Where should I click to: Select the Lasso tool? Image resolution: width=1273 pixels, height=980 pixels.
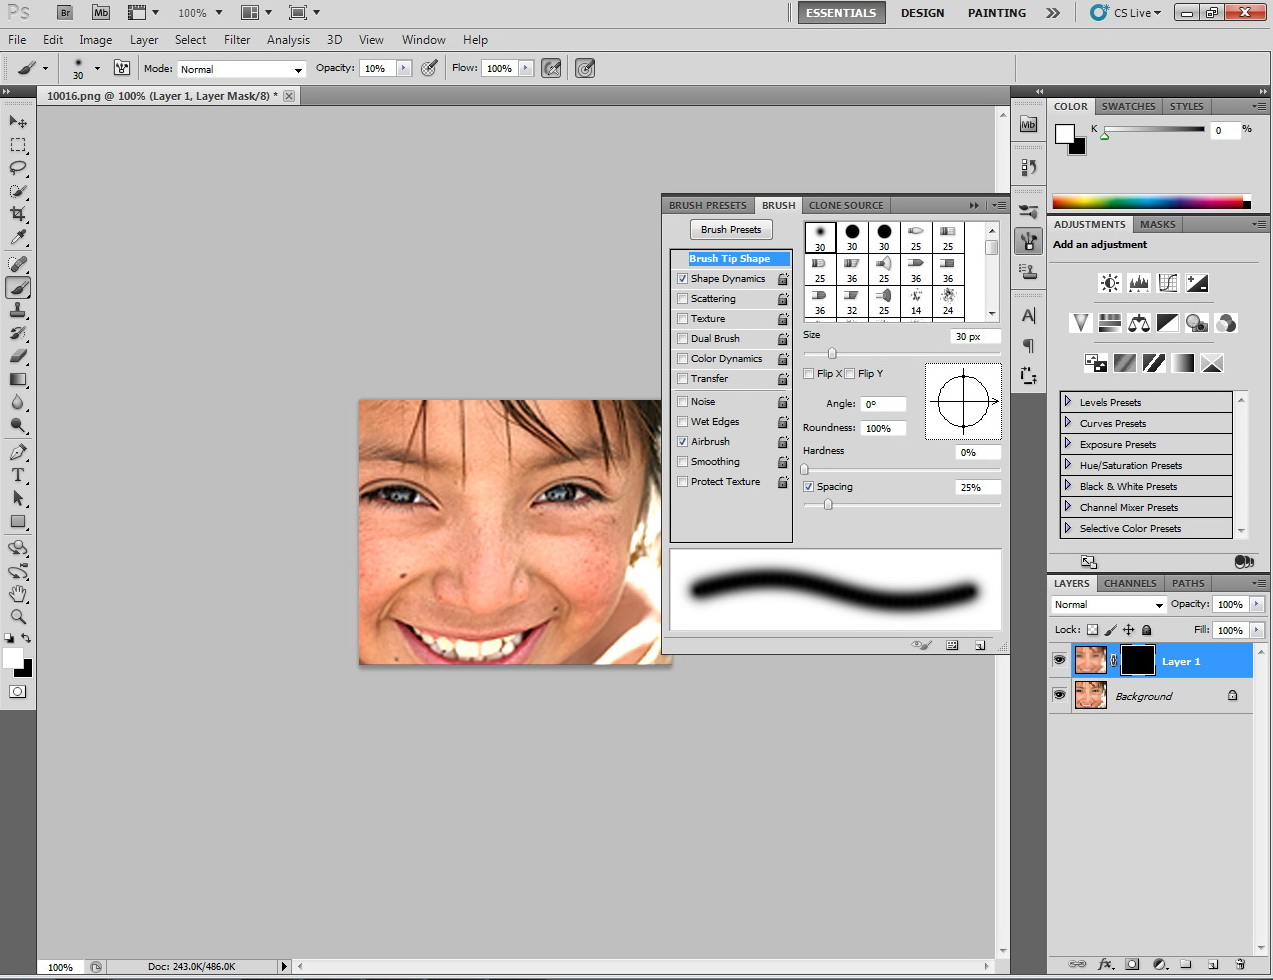(x=18, y=168)
